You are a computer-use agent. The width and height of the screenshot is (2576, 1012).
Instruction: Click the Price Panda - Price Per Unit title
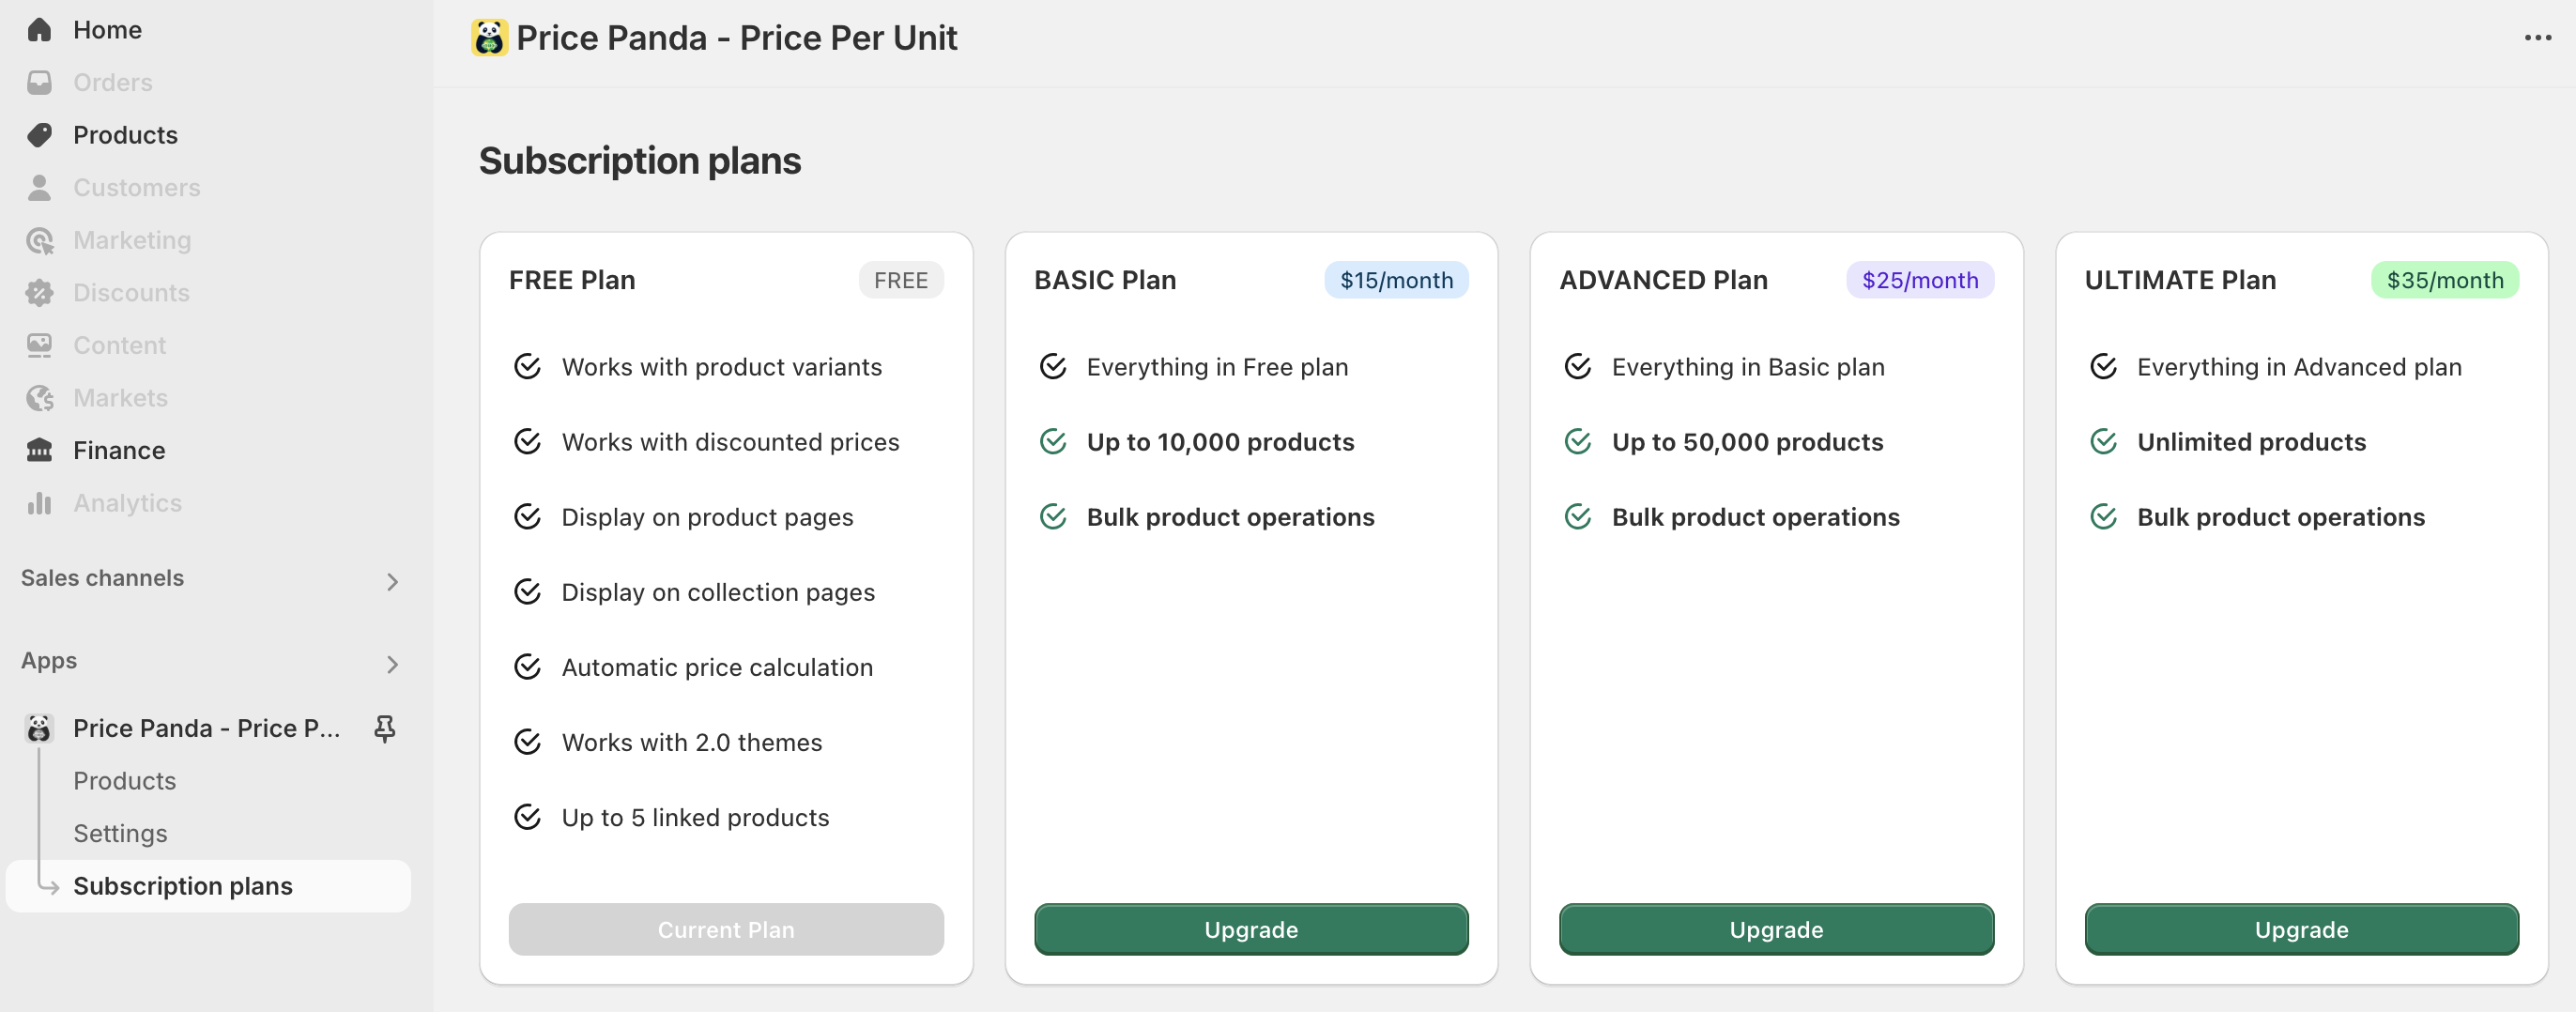737,38
